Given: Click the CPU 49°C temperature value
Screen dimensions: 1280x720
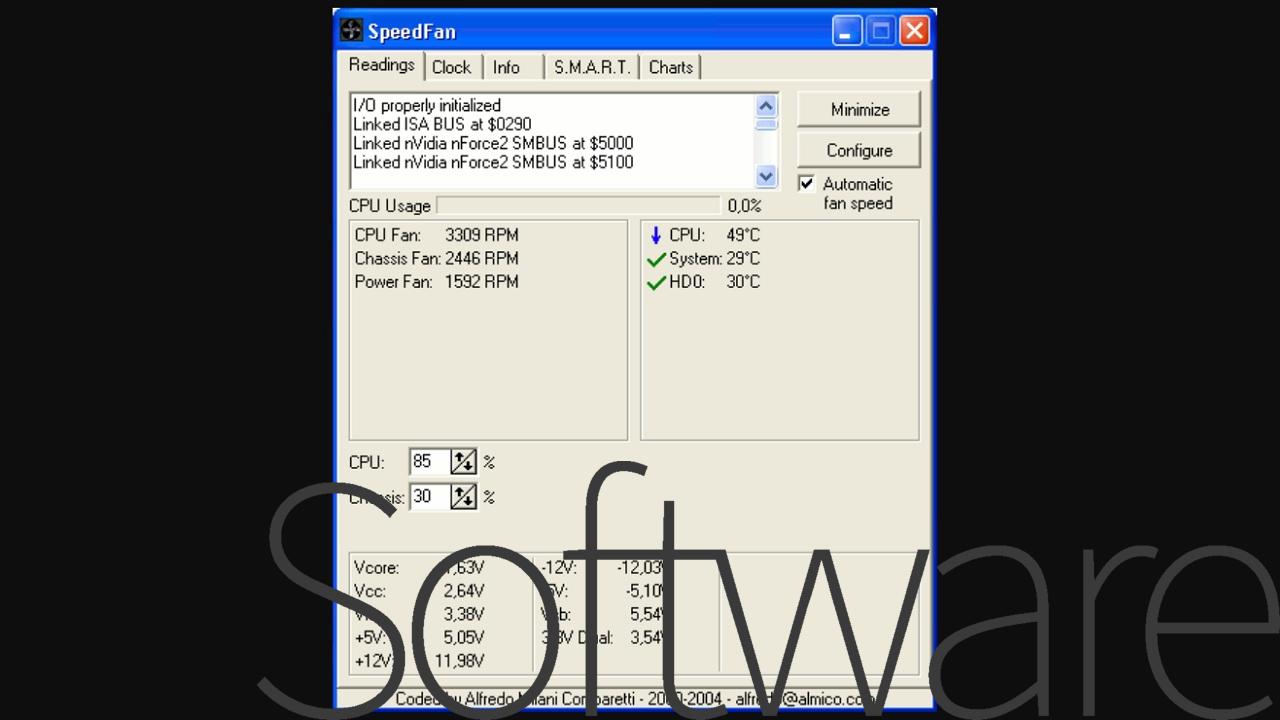Looking at the screenshot, I should tap(743, 235).
